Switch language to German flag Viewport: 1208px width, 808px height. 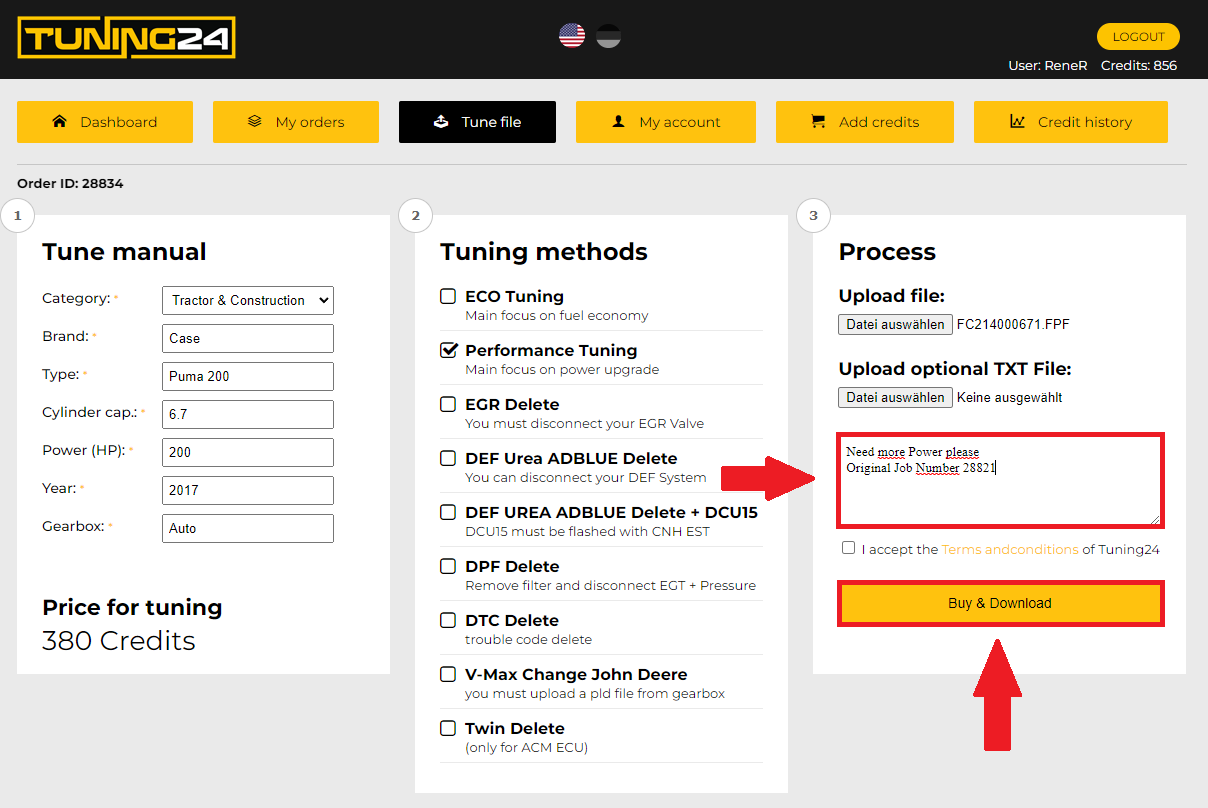click(608, 37)
